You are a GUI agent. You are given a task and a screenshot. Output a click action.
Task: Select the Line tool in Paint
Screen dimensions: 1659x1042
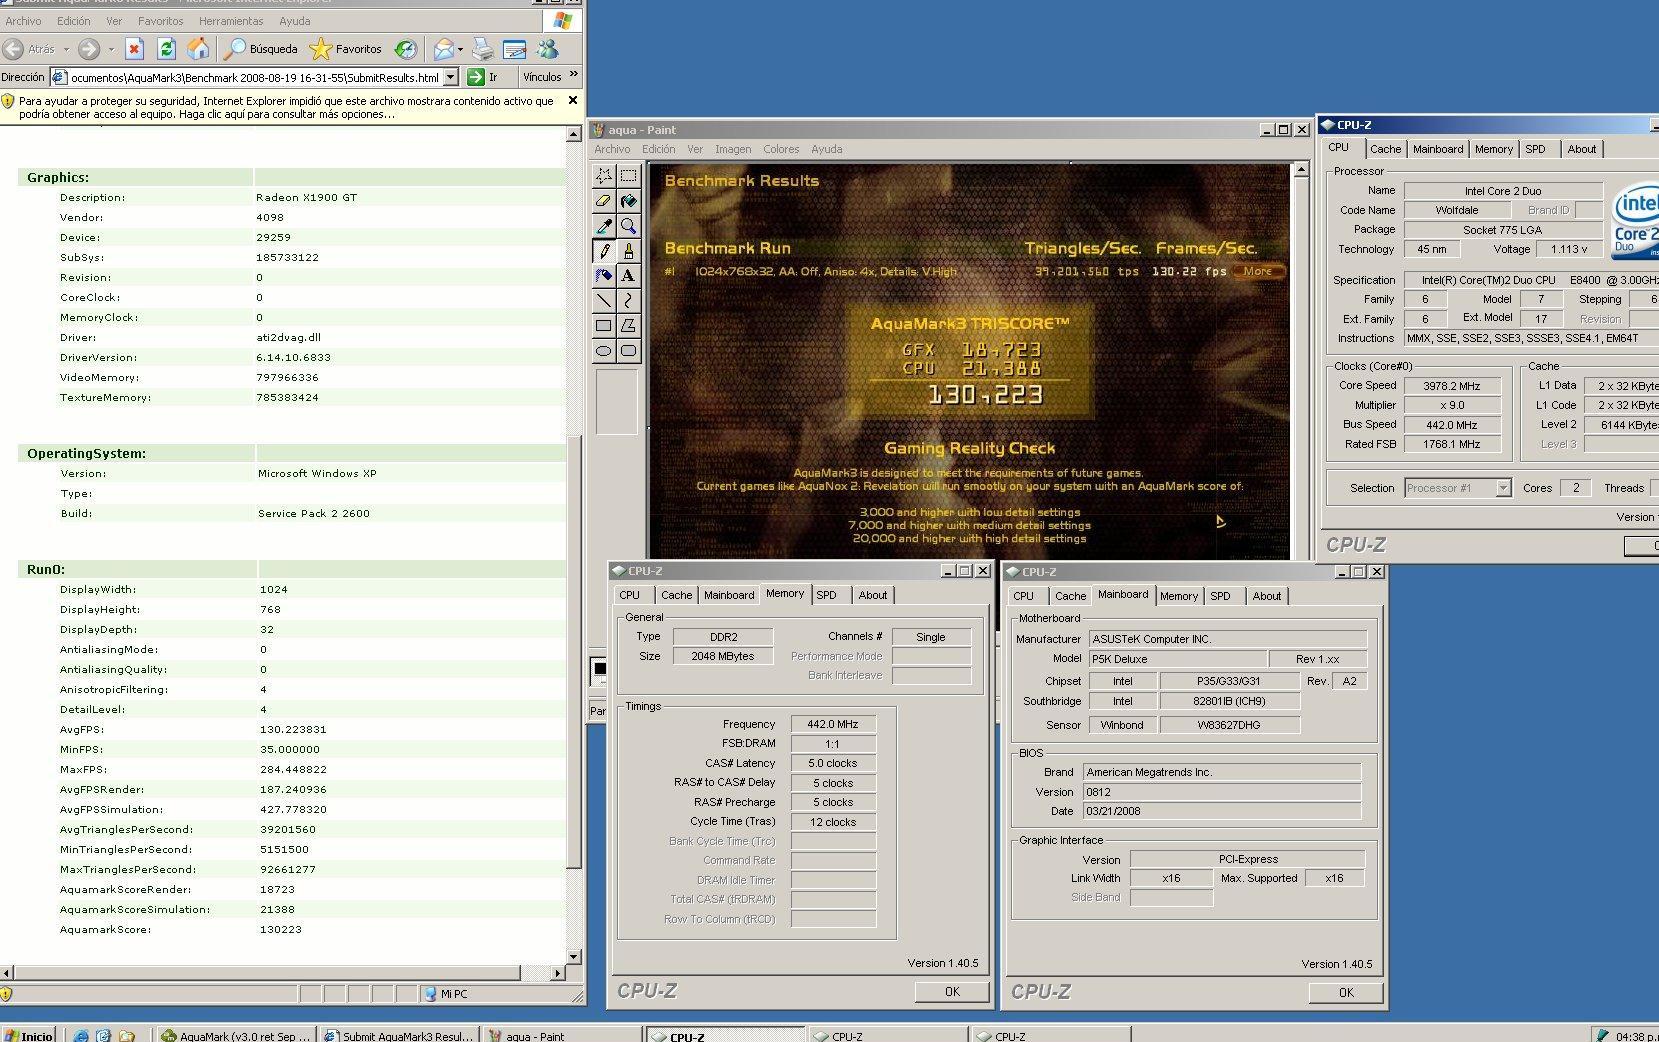(x=604, y=300)
